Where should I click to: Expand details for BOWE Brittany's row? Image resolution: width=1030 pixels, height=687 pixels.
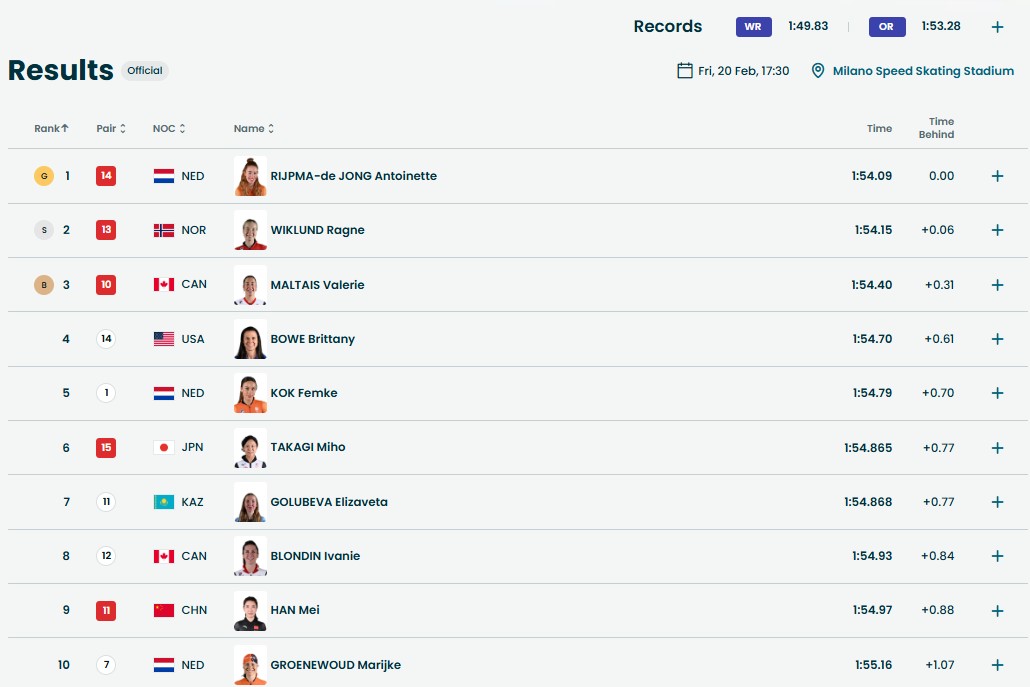tap(997, 339)
